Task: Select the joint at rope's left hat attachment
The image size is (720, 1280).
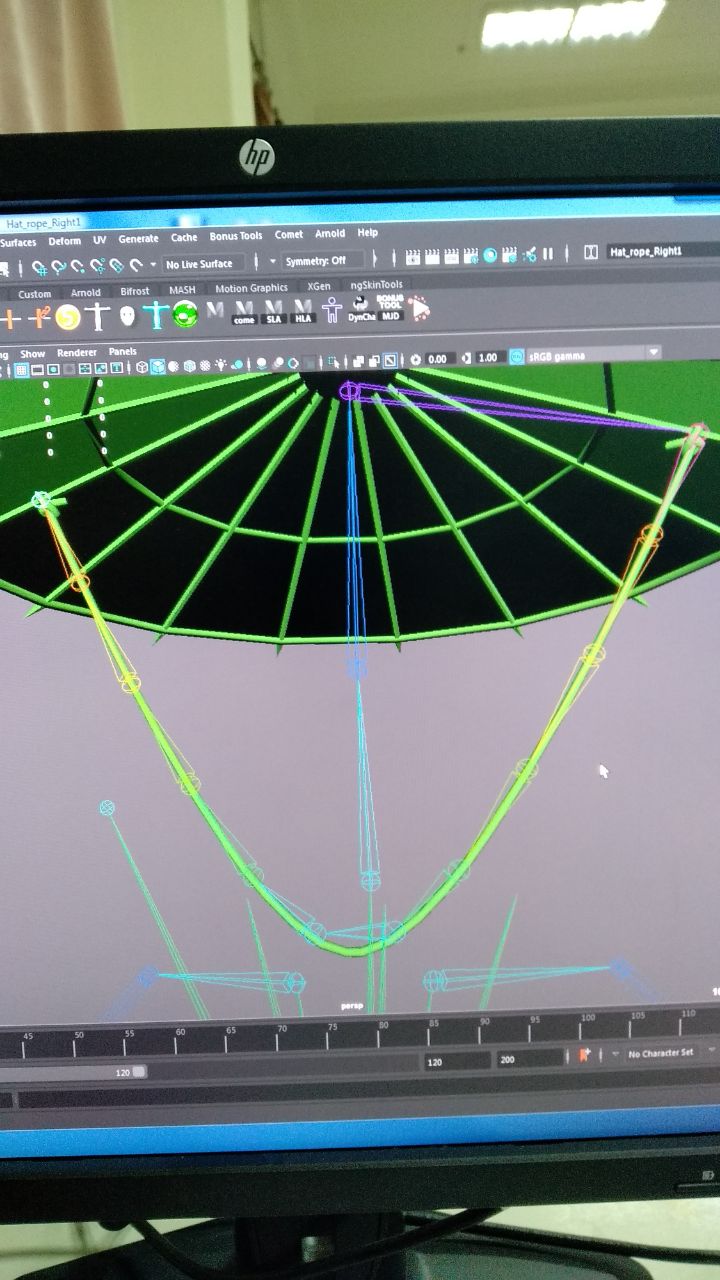Action: tap(42, 500)
